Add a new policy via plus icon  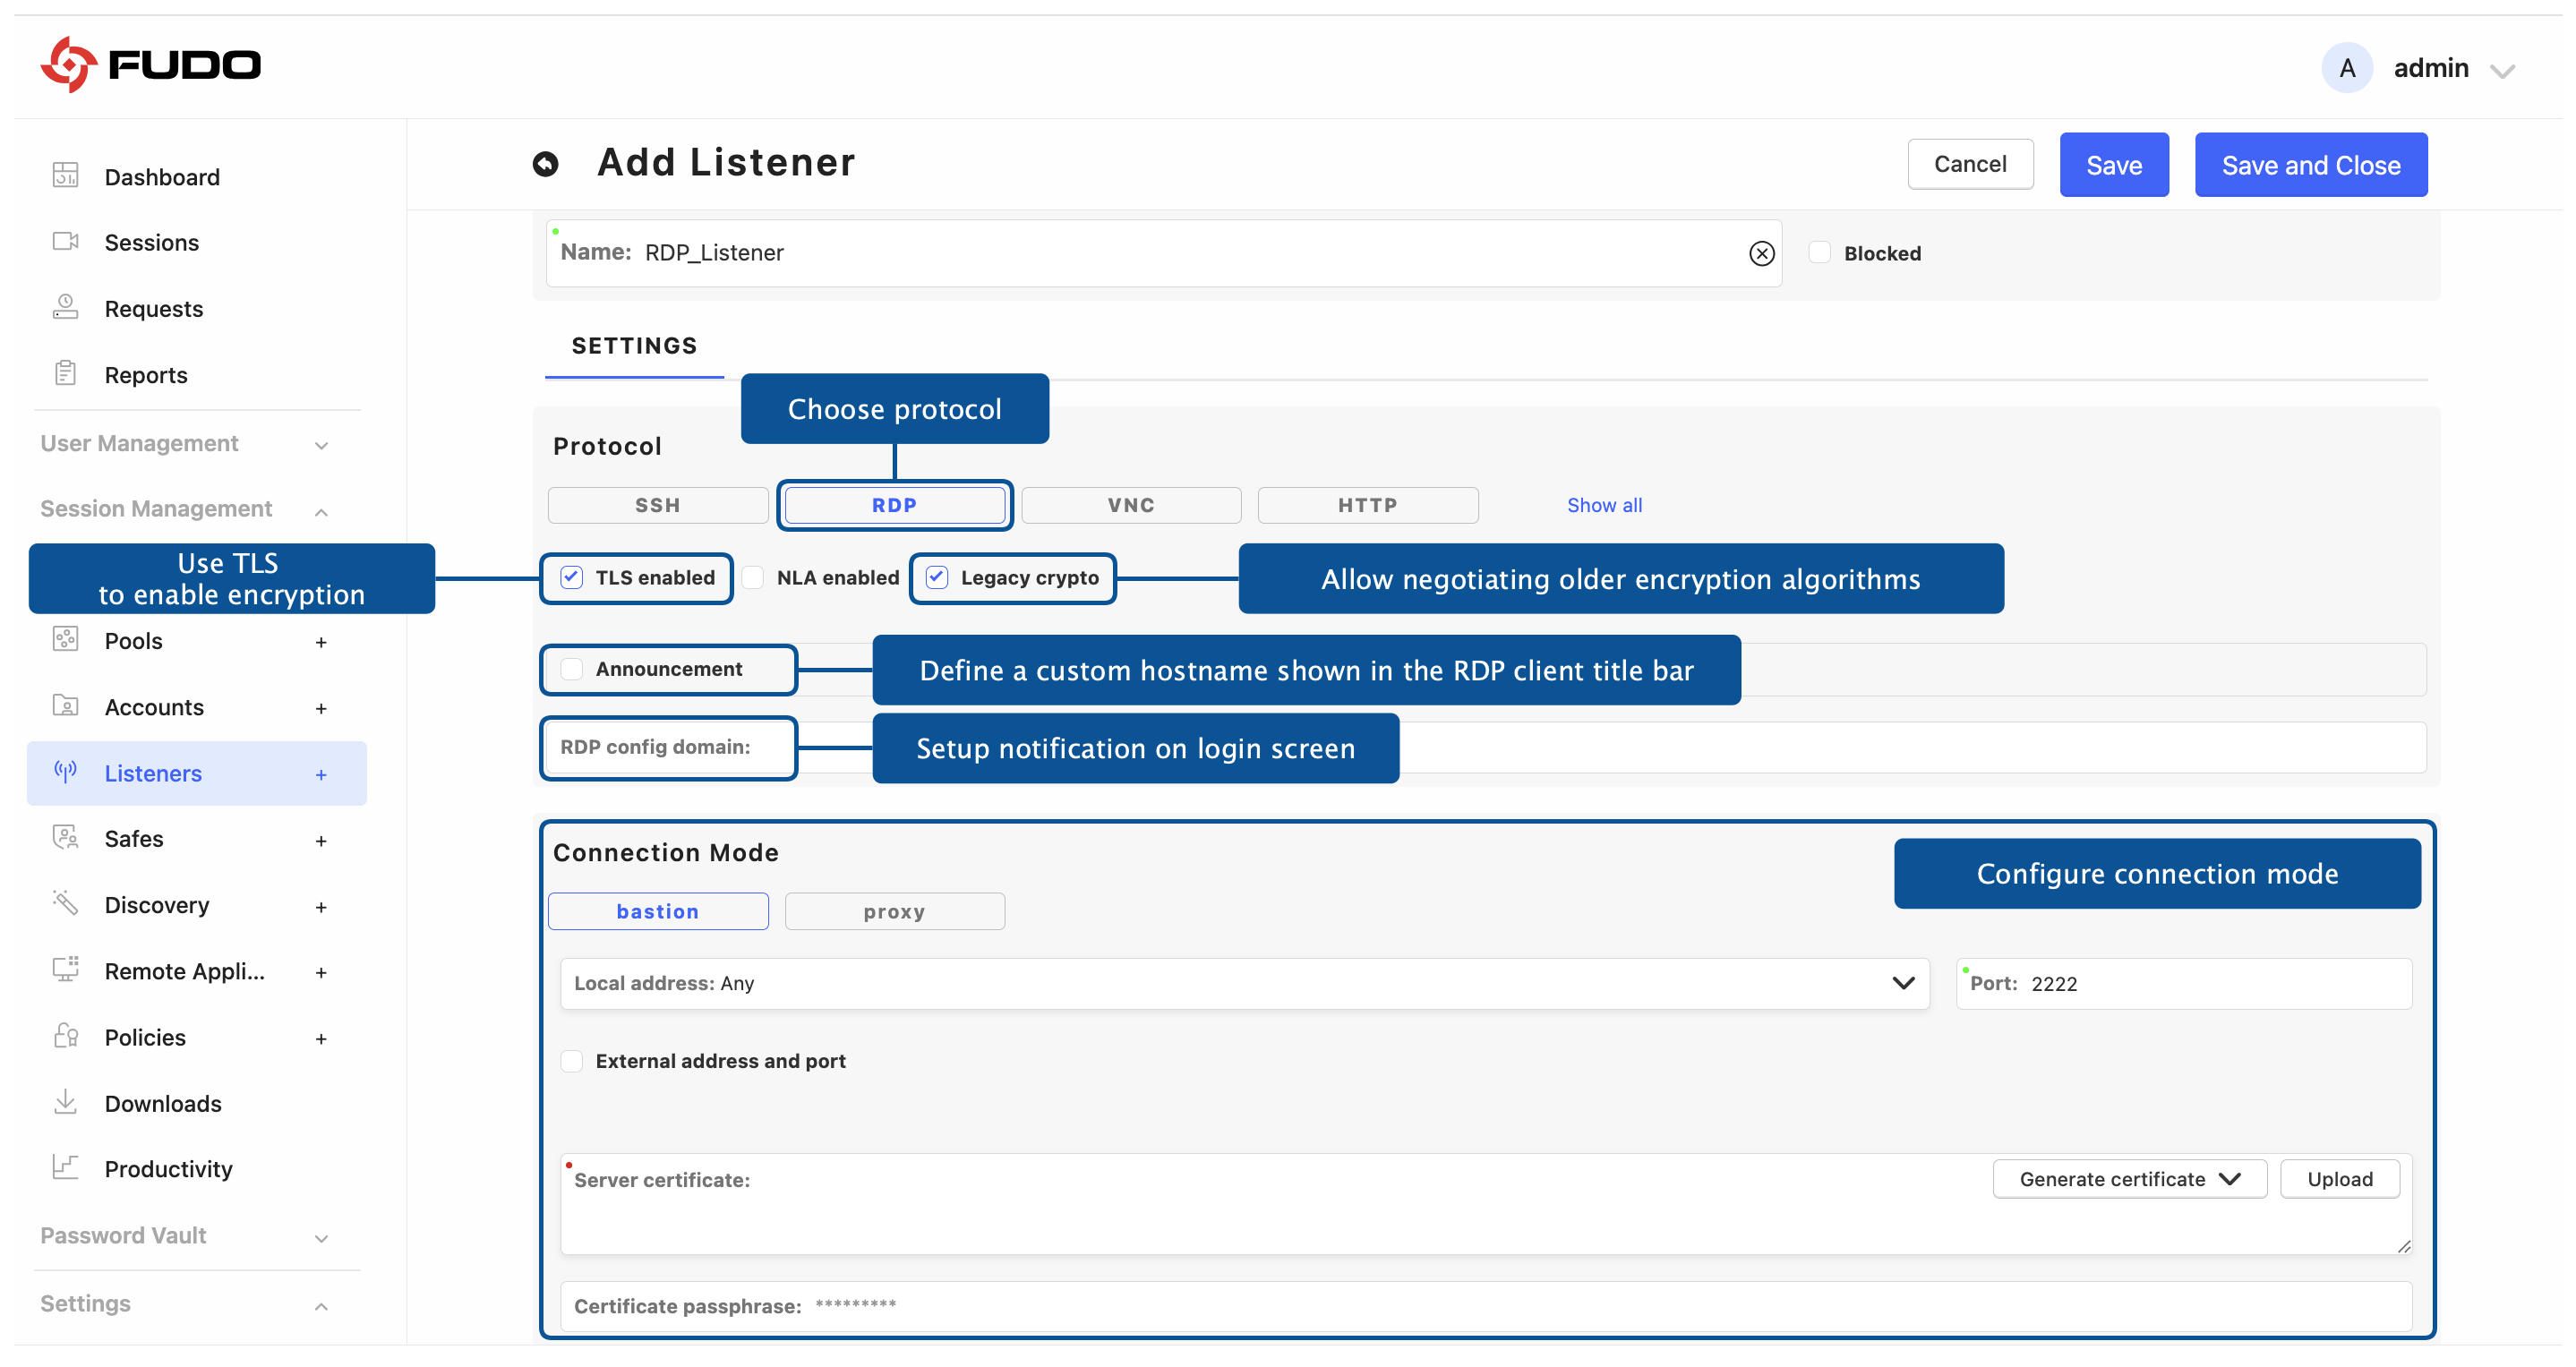point(321,1038)
